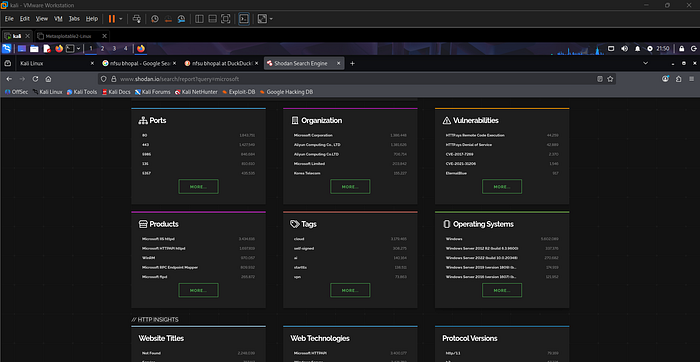Open the Exploit-DB bookmark
Screen dimensions: 700x362
pos(239,92)
